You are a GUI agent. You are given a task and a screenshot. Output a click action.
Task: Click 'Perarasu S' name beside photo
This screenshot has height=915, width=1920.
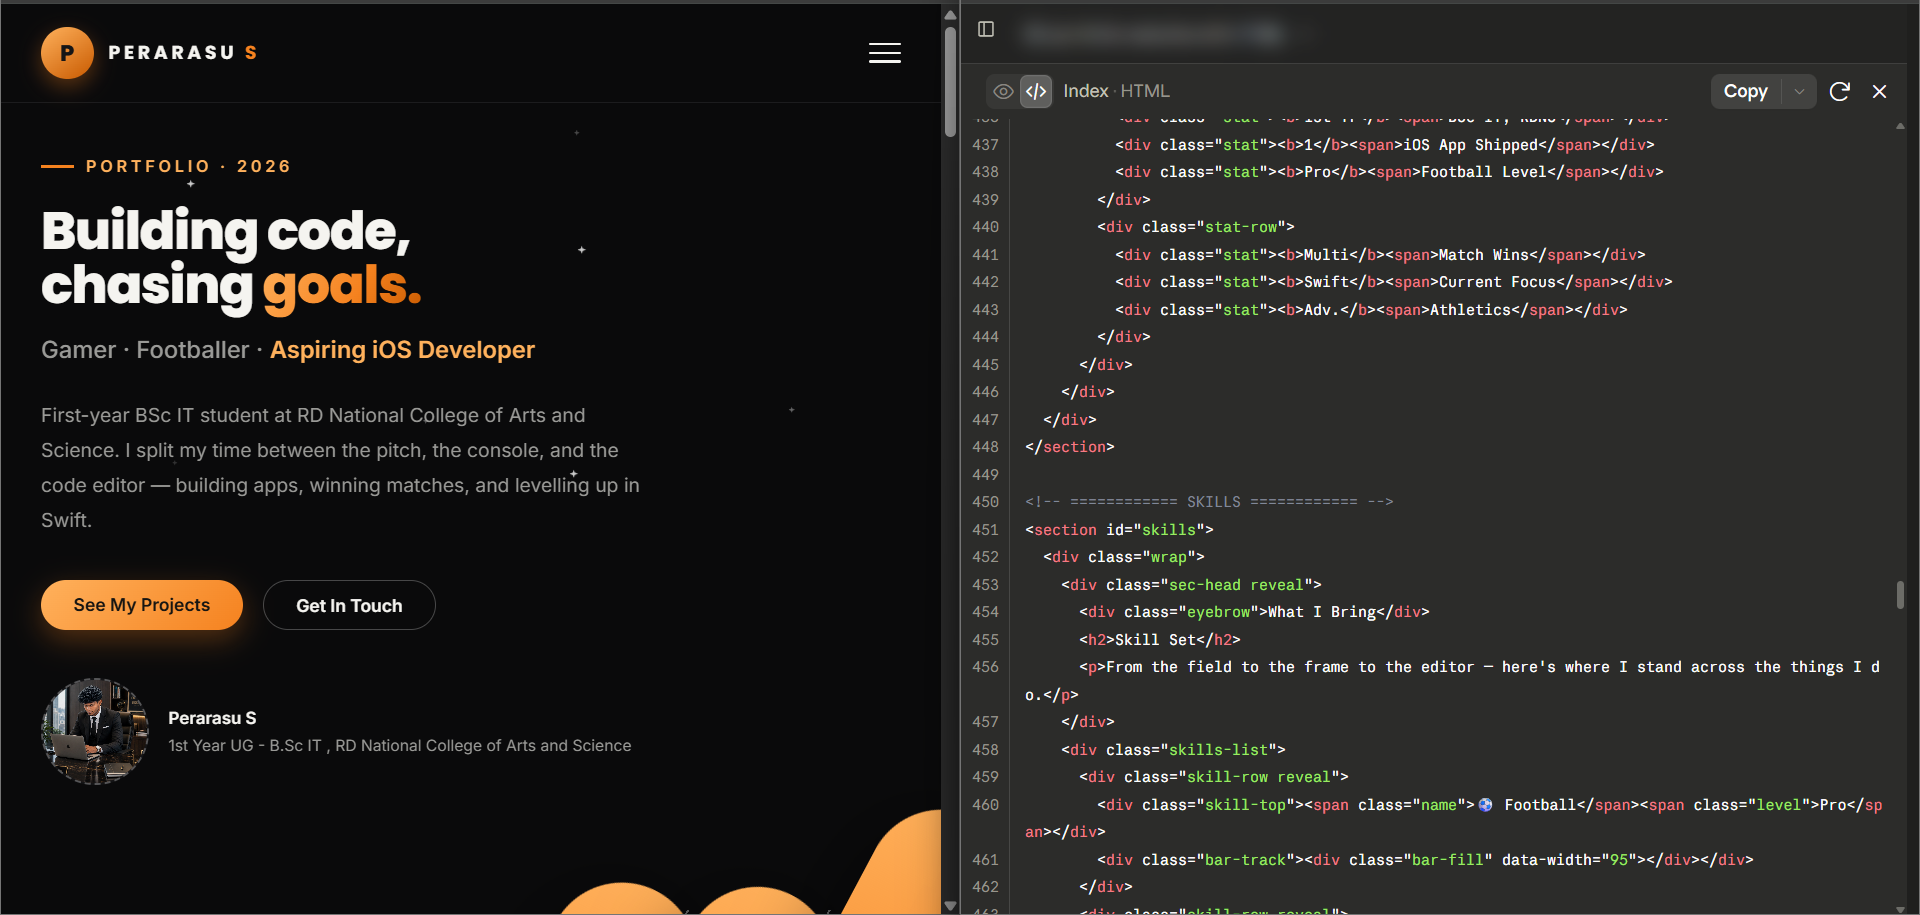(212, 718)
